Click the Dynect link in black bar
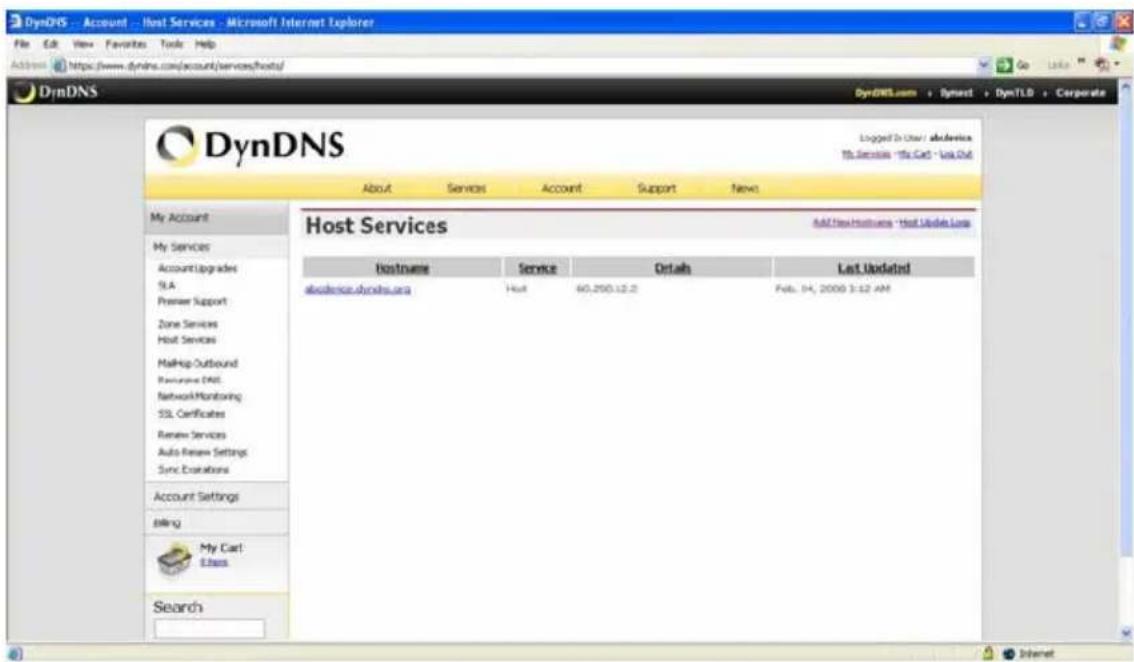 [956, 93]
